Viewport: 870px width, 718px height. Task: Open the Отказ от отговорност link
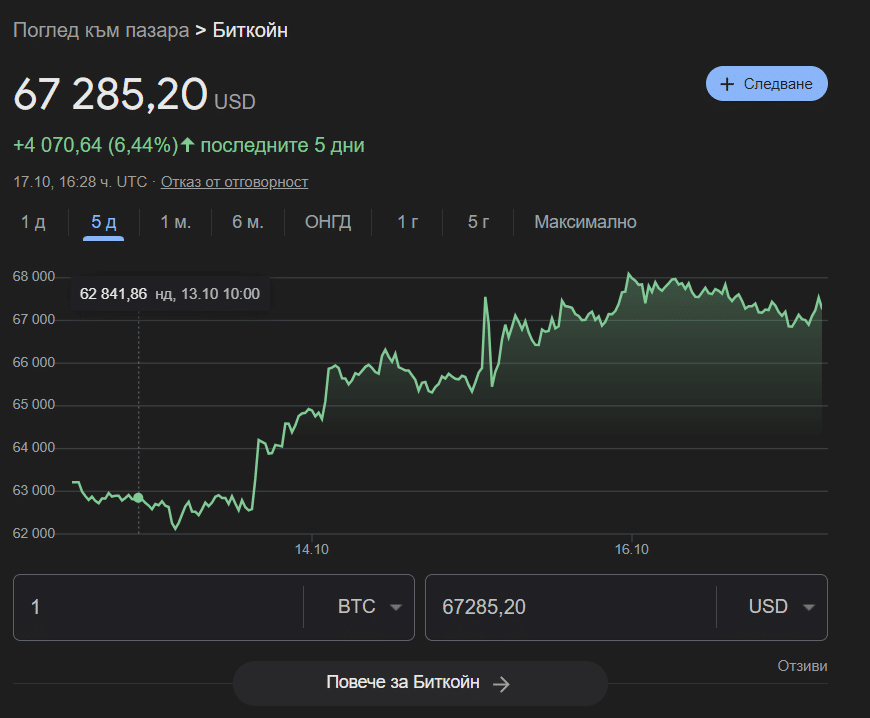tap(234, 182)
